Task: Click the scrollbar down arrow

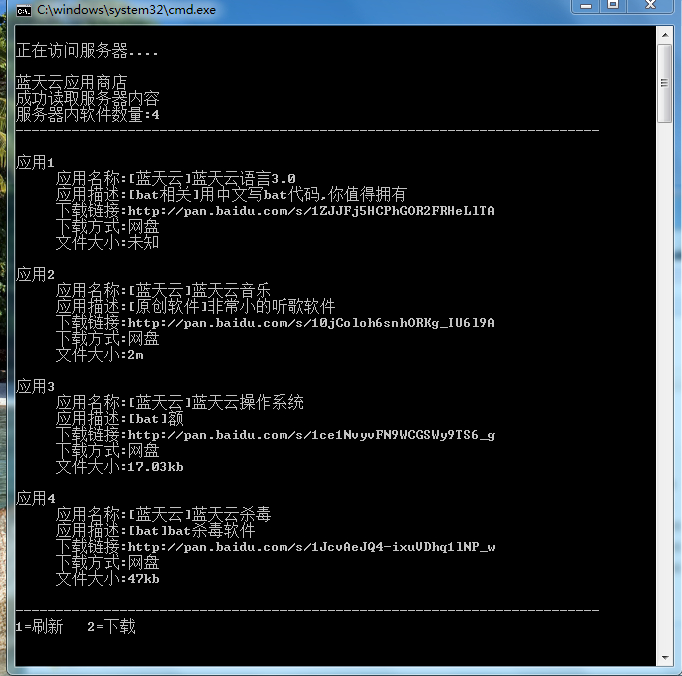Action: click(665, 658)
